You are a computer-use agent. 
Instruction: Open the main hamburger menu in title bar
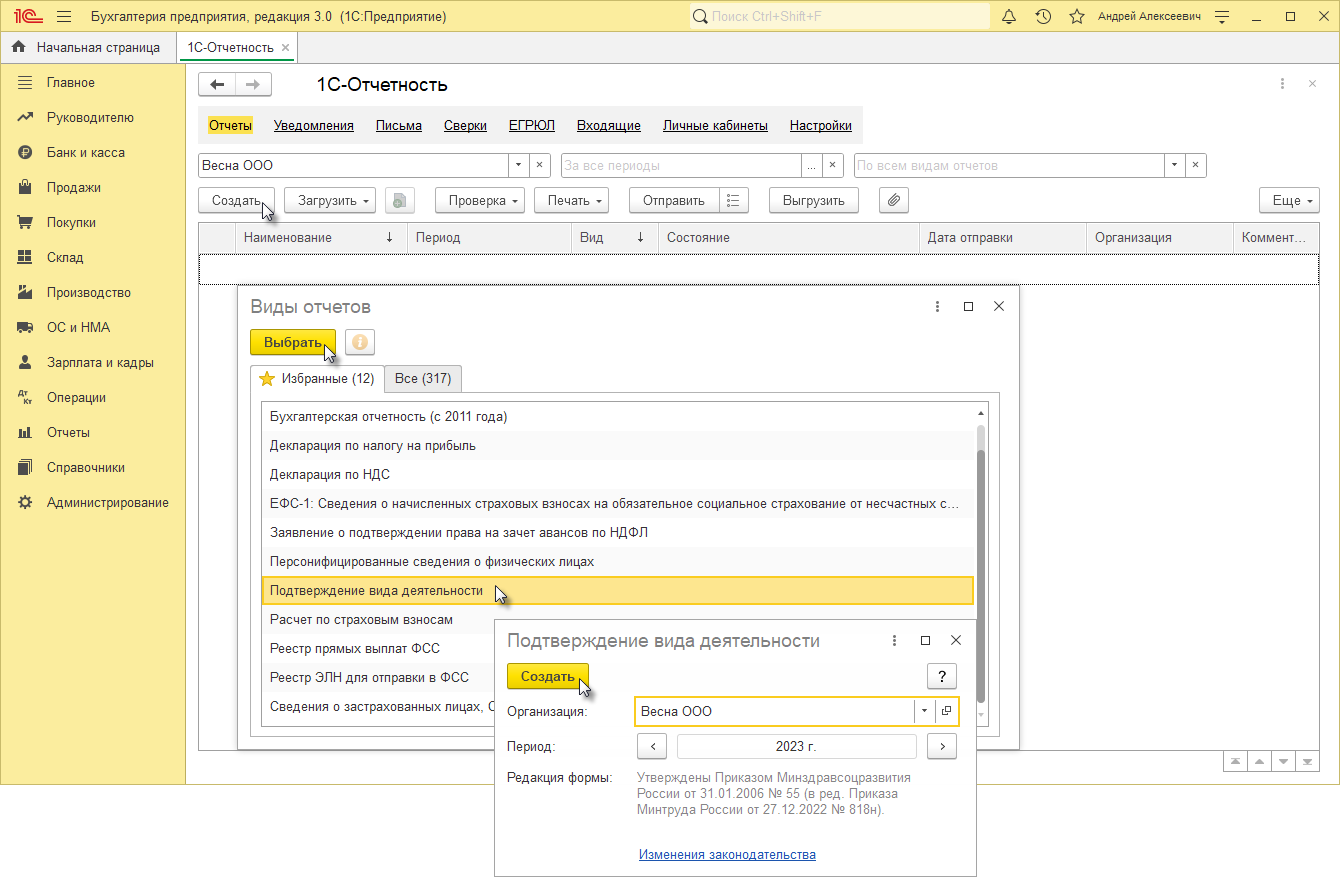64,17
